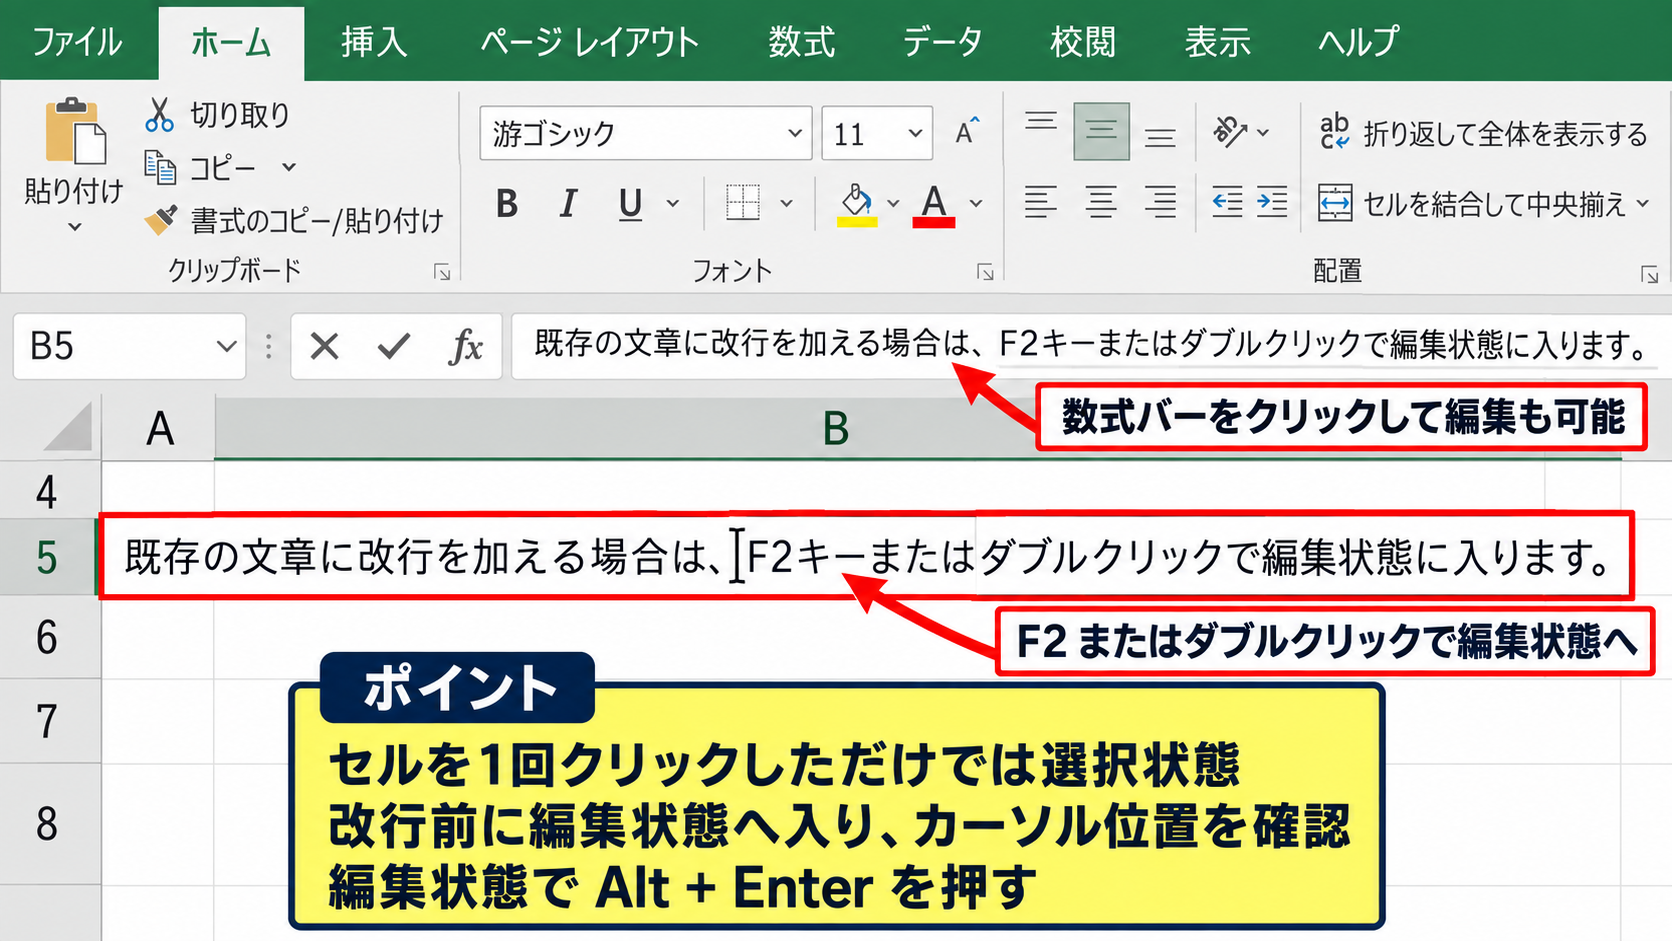Switch to the データ tab
This screenshot has width=1672, height=941.
pyautogui.click(x=942, y=42)
